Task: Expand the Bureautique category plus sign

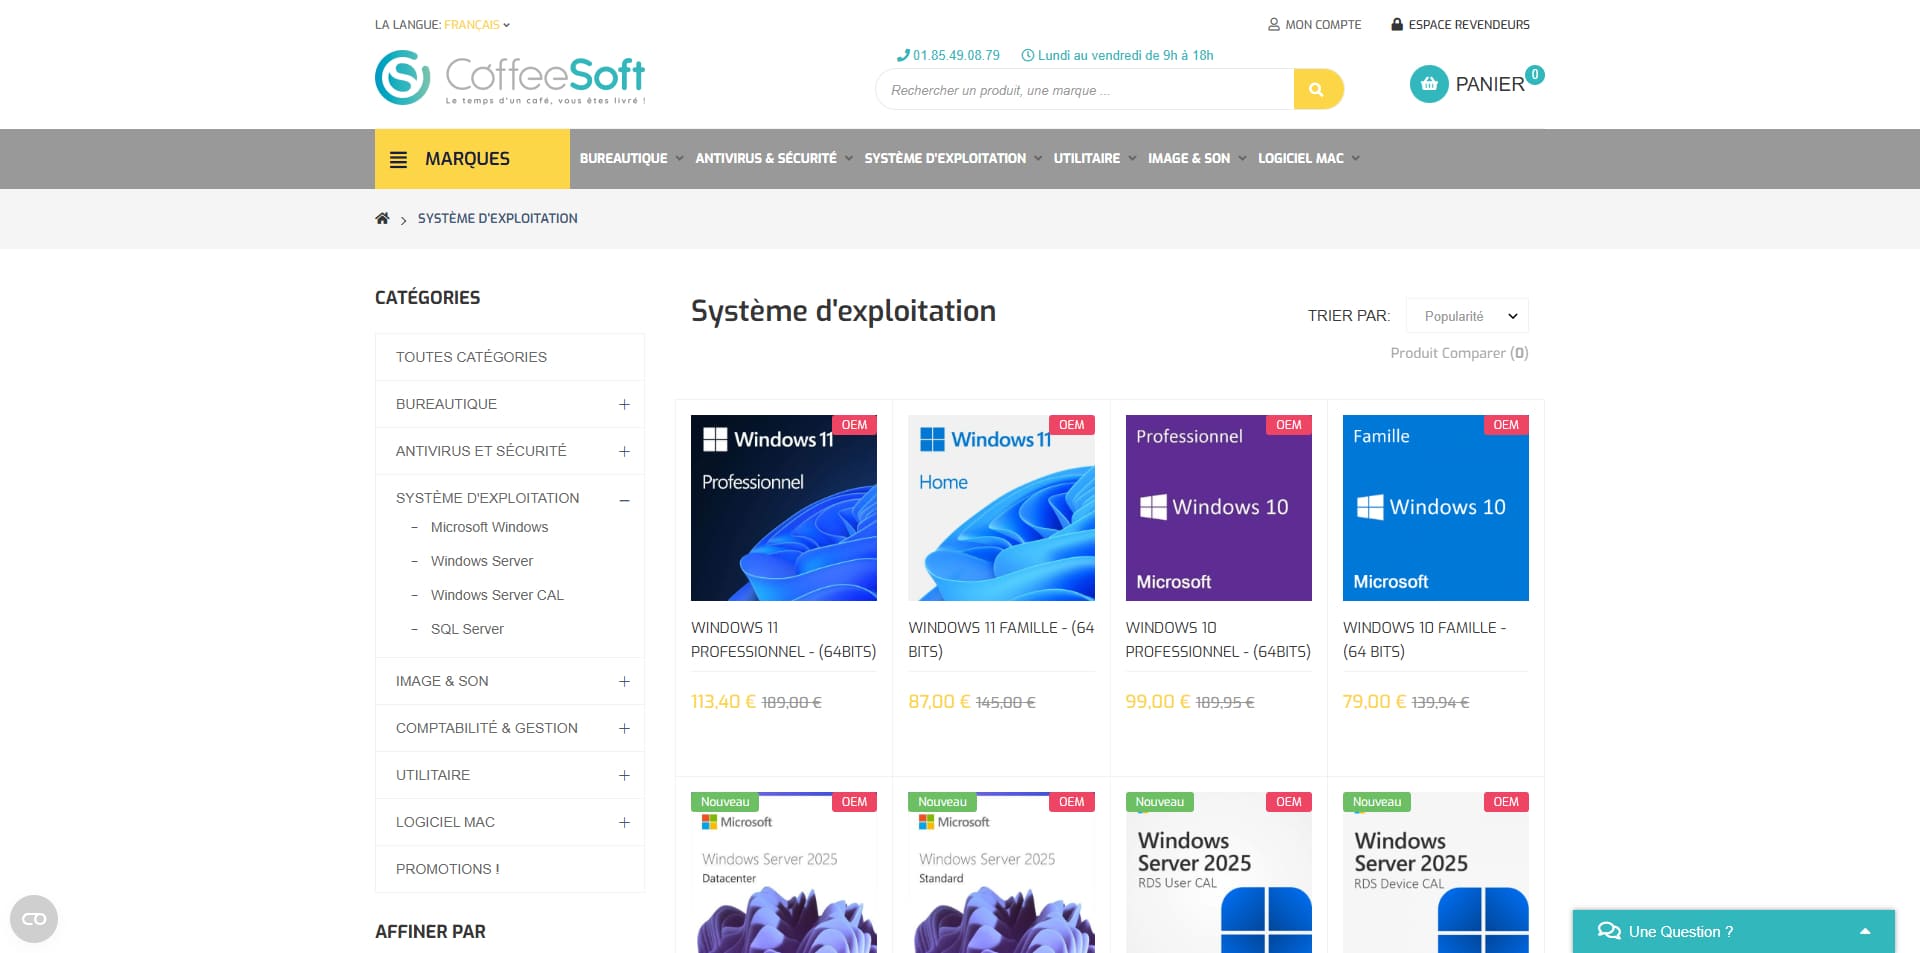Action: [x=624, y=404]
